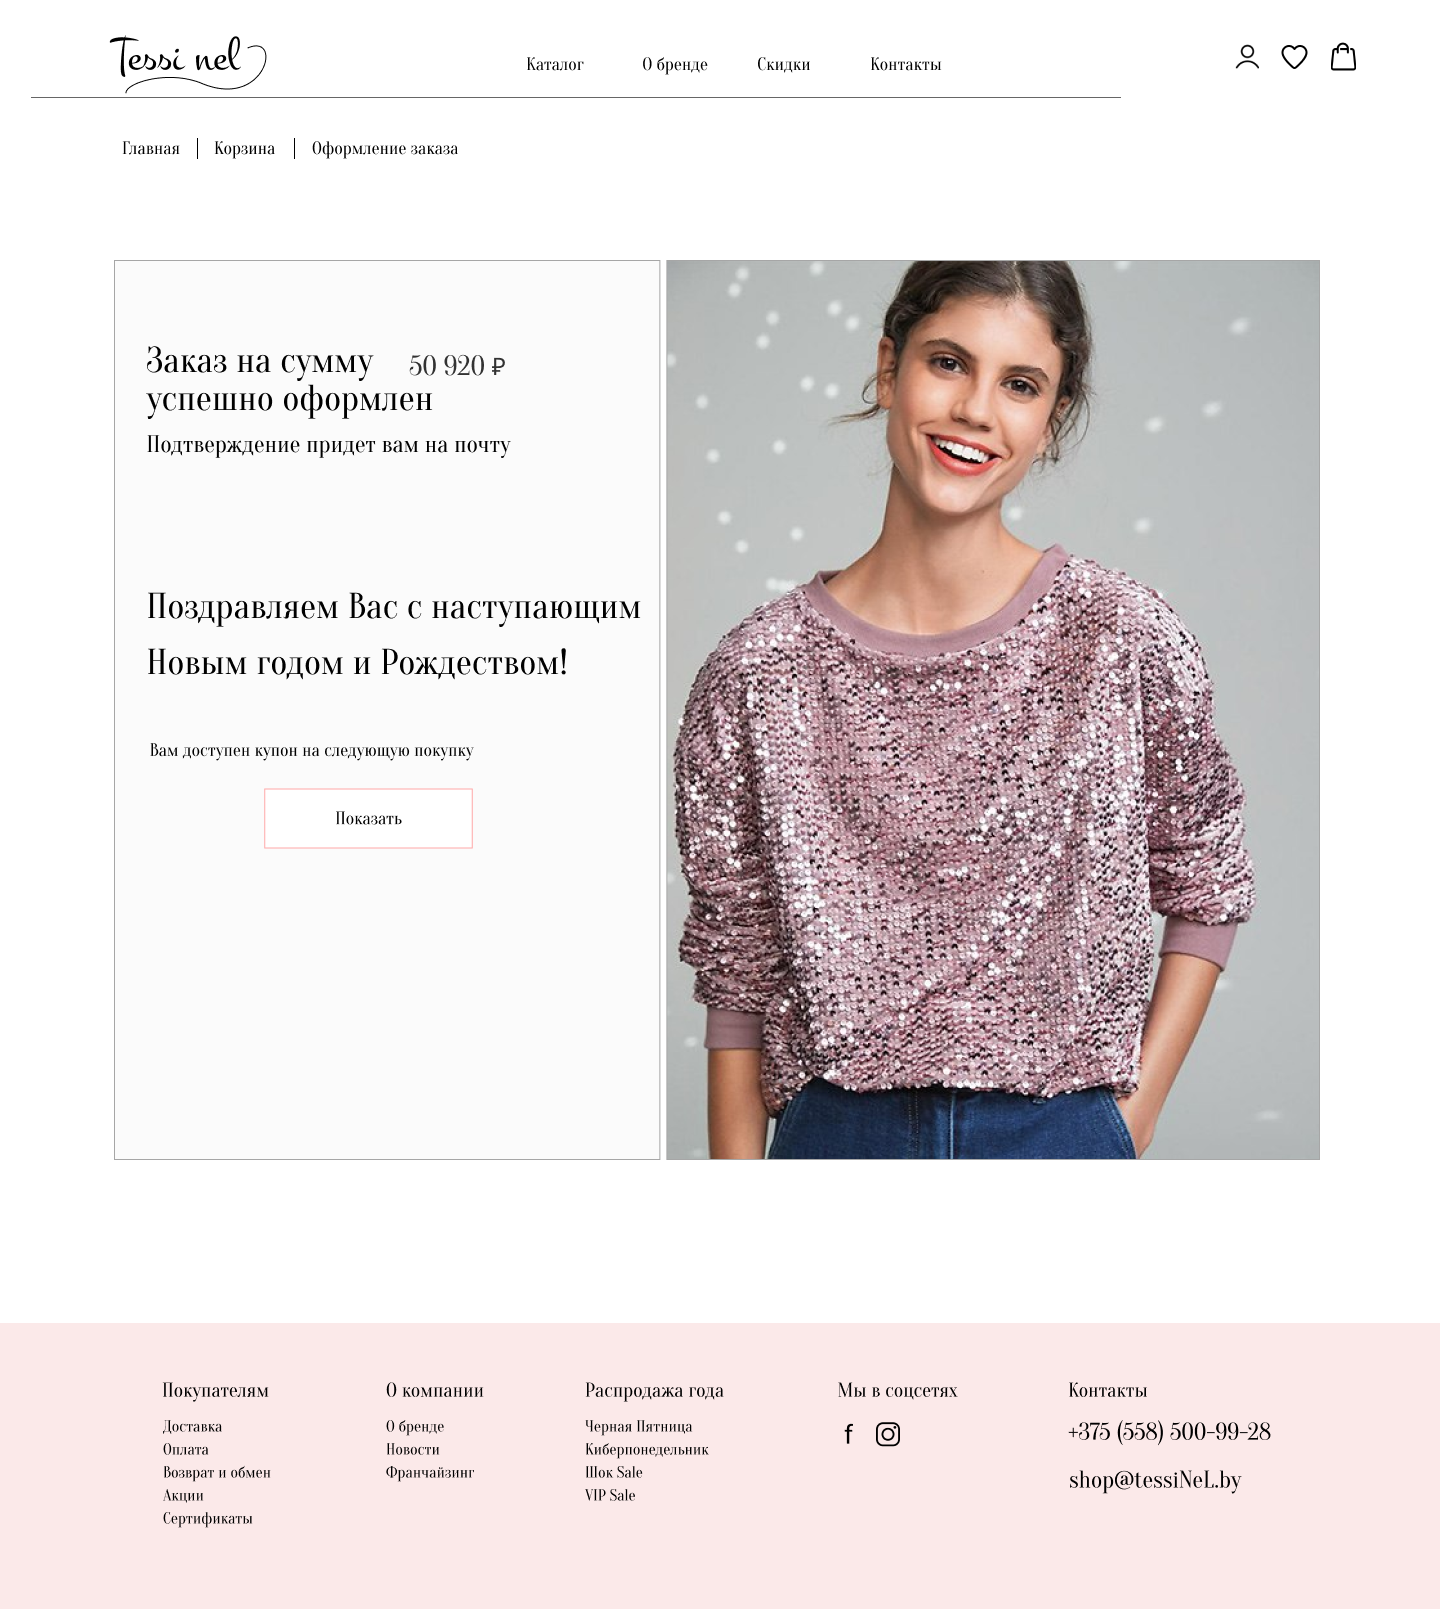This screenshot has width=1440, height=1609.
Task: Open the Доставка footer link
Action: click(x=192, y=1426)
